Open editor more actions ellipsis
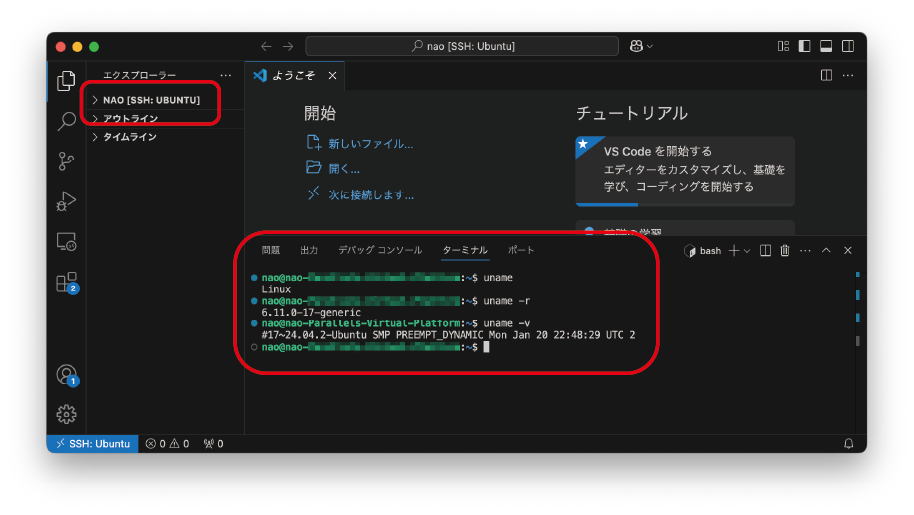 coord(848,75)
